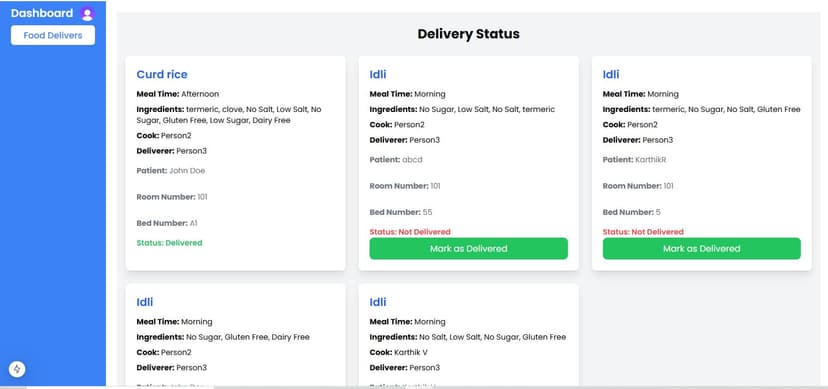Click Curd rice card ingredients list
The height and width of the screenshot is (389, 828).
point(229,115)
